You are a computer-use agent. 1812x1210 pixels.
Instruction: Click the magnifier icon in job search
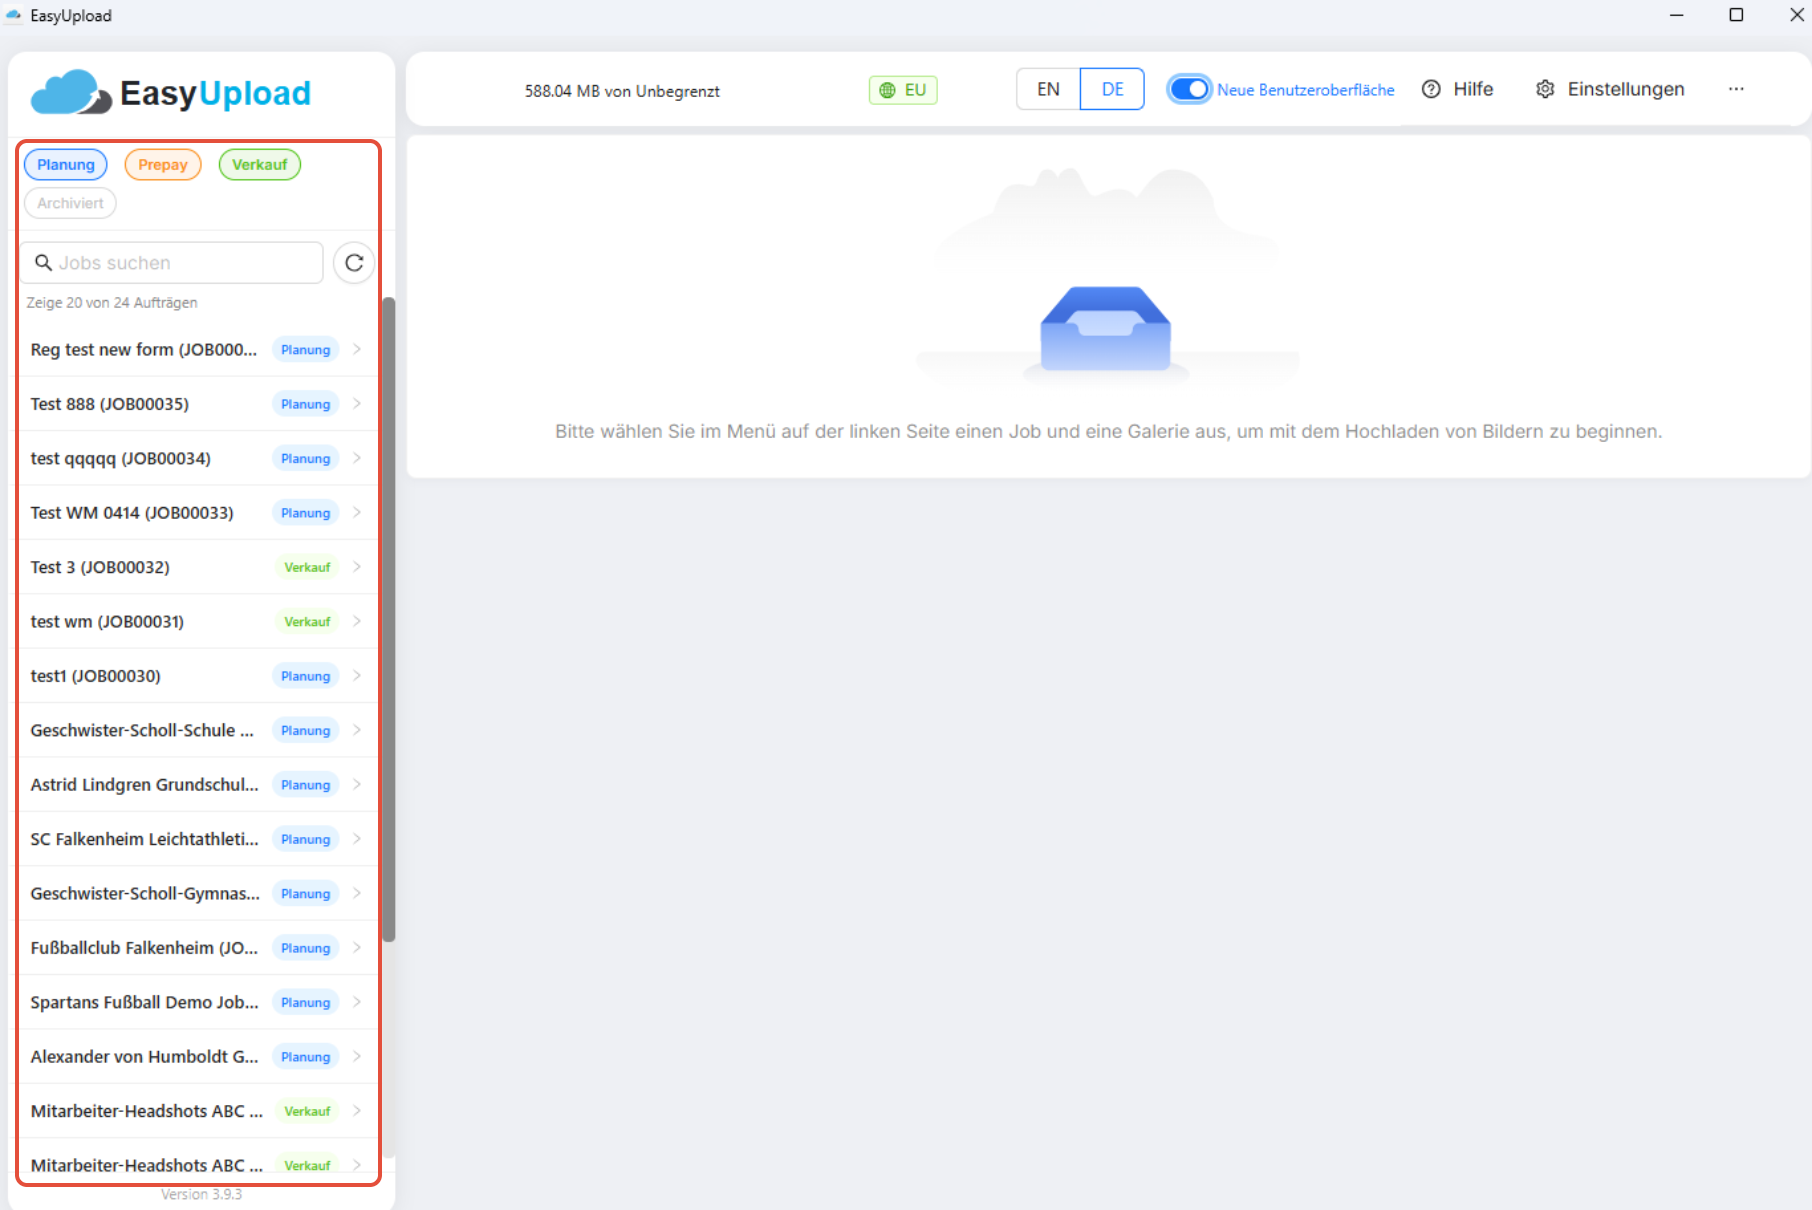pyautogui.click(x=43, y=263)
